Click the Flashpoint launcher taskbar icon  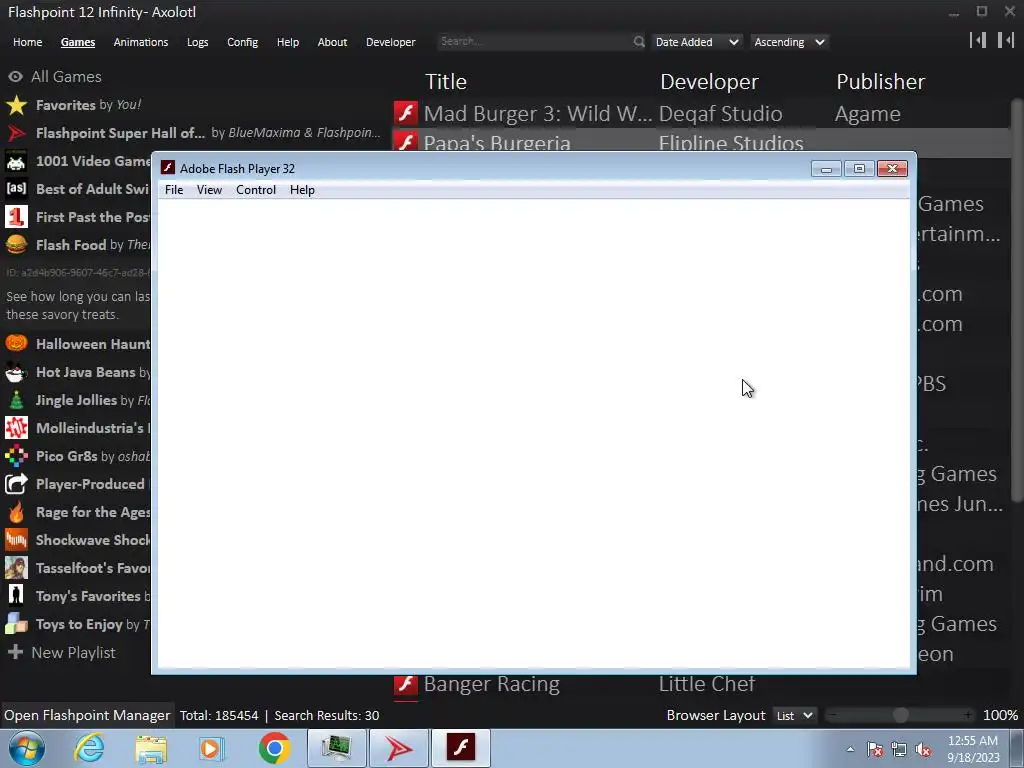pyautogui.click(x=399, y=748)
